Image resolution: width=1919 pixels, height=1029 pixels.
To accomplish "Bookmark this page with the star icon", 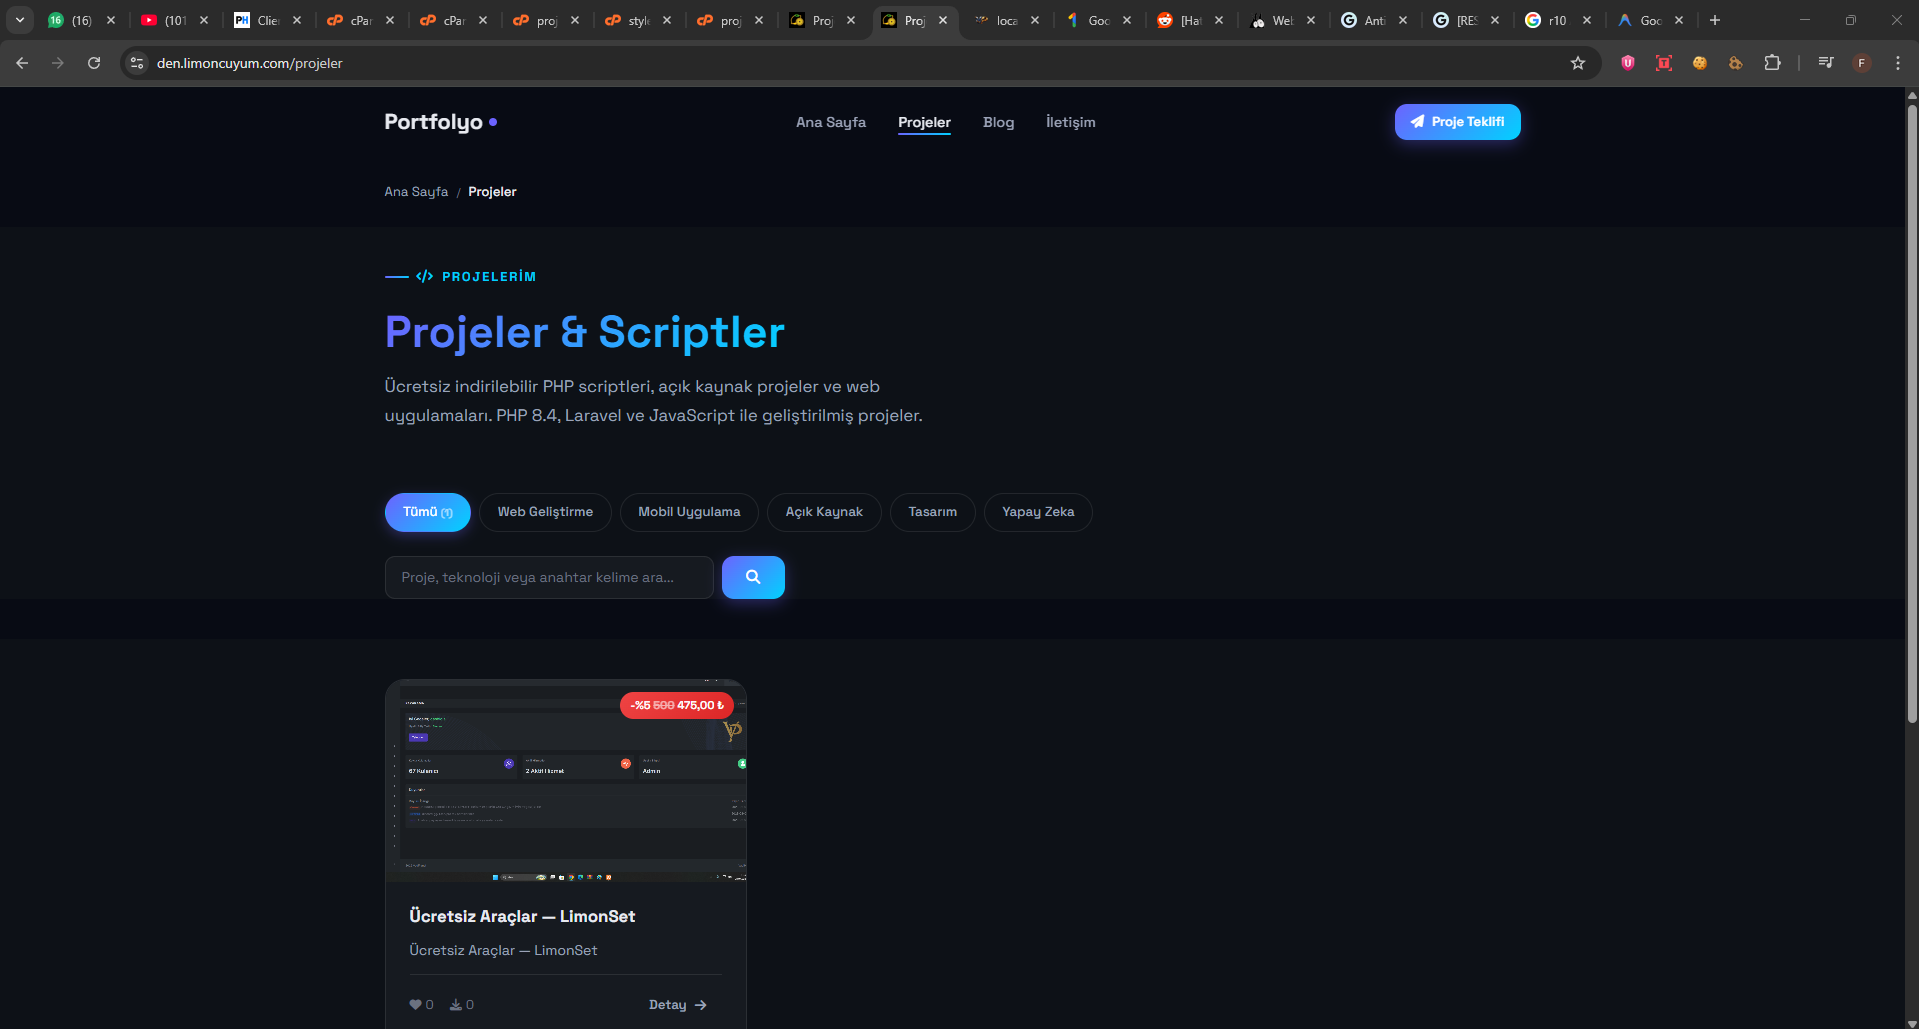I will click(x=1578, y=63).
